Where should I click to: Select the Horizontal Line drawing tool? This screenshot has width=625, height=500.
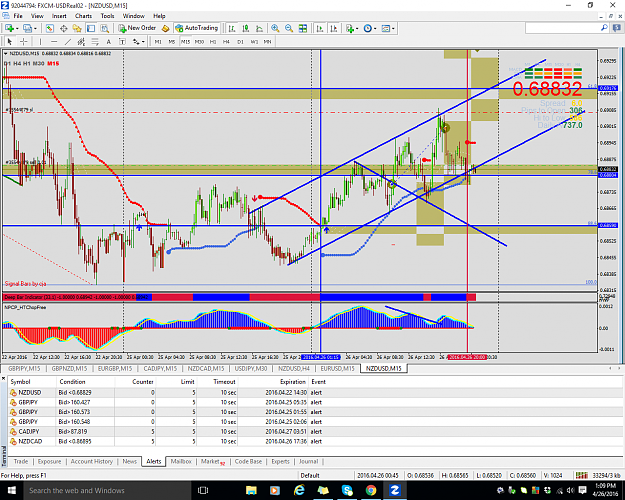pyautogui.click(x=54, y=41)
